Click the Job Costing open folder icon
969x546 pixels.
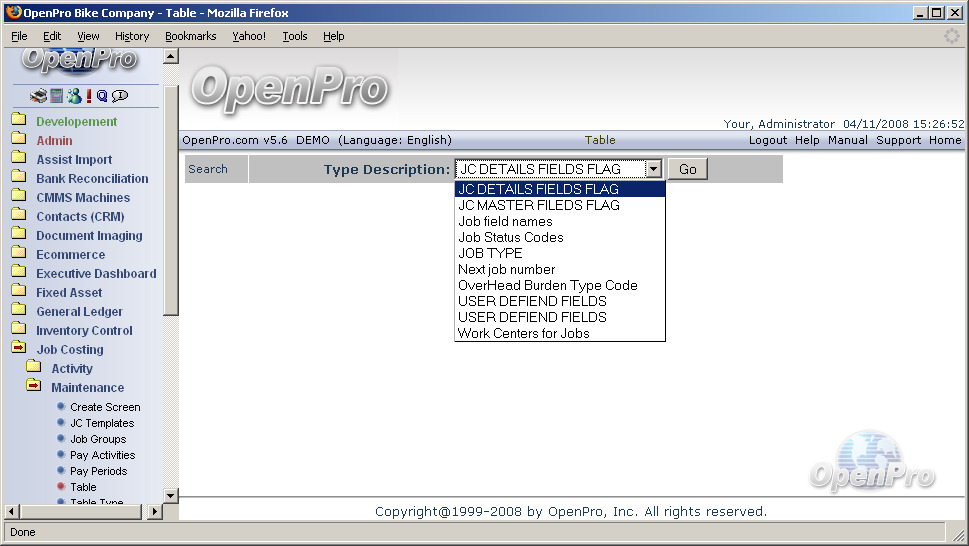tap(18, 349)
